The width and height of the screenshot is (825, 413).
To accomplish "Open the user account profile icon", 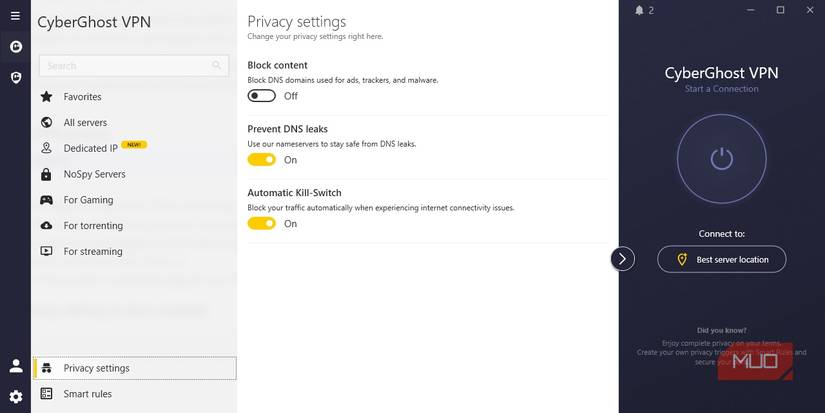I will 15,366.
